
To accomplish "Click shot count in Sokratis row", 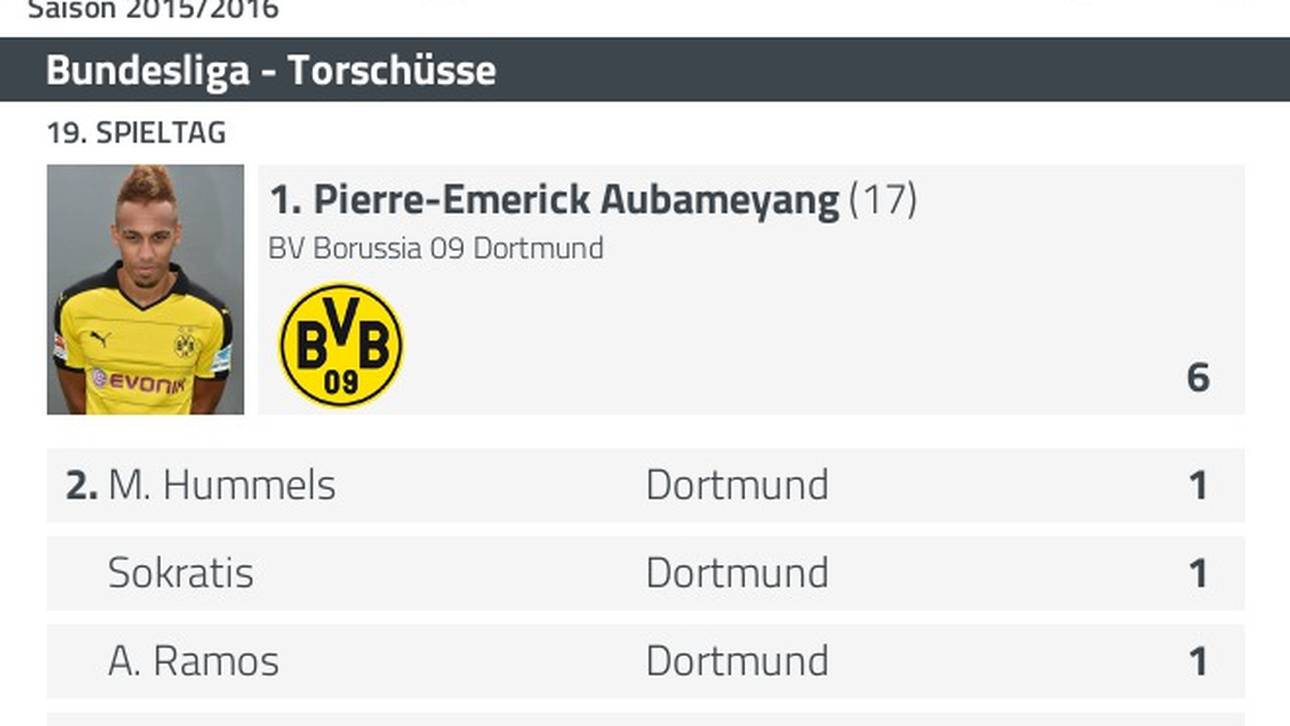I will [1198, 574].
